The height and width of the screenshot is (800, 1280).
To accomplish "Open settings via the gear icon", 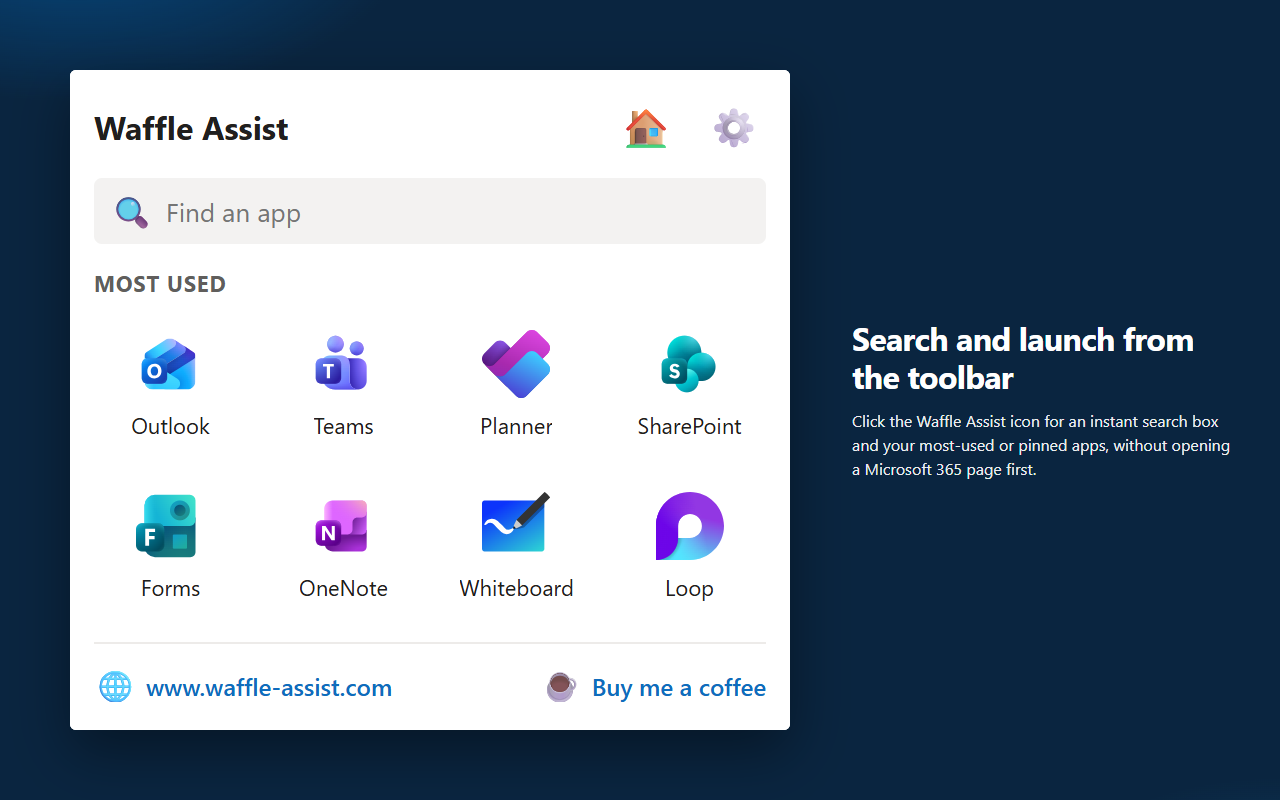I will tap(733, 128).
